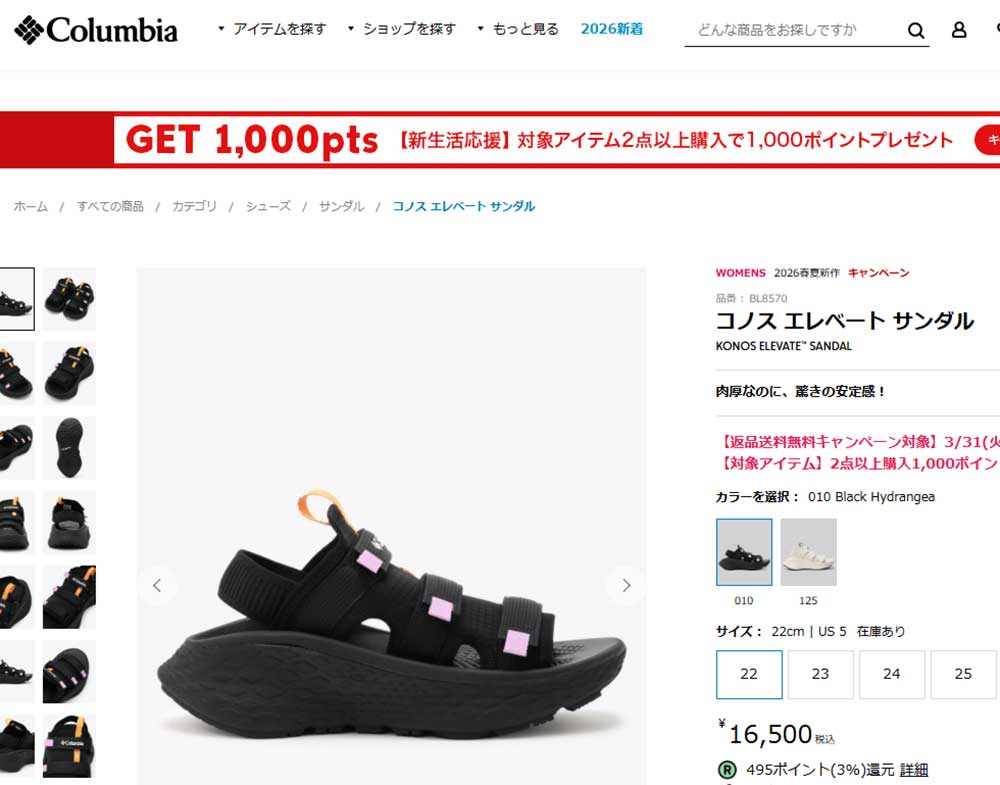Expand the ショップを探す menu
The width and height of the screenshot is (1000, 785).
tap(402, 29)
